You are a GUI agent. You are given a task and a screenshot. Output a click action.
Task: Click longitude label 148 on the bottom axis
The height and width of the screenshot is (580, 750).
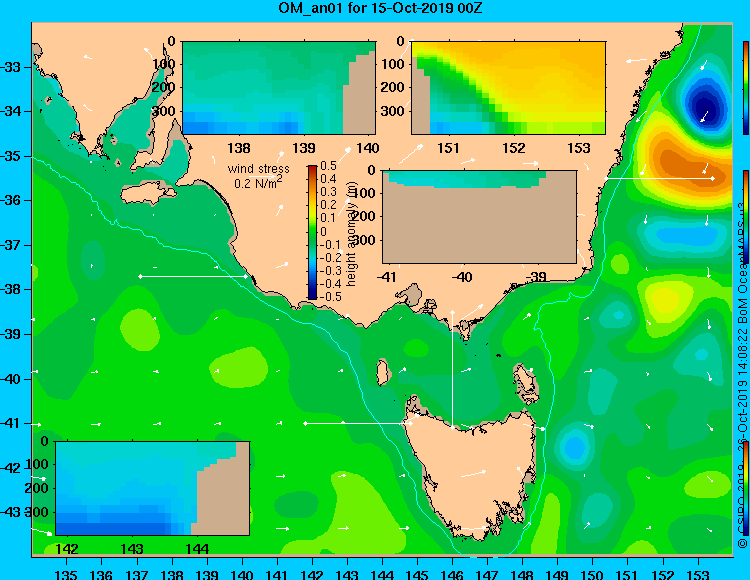[522, 574]
